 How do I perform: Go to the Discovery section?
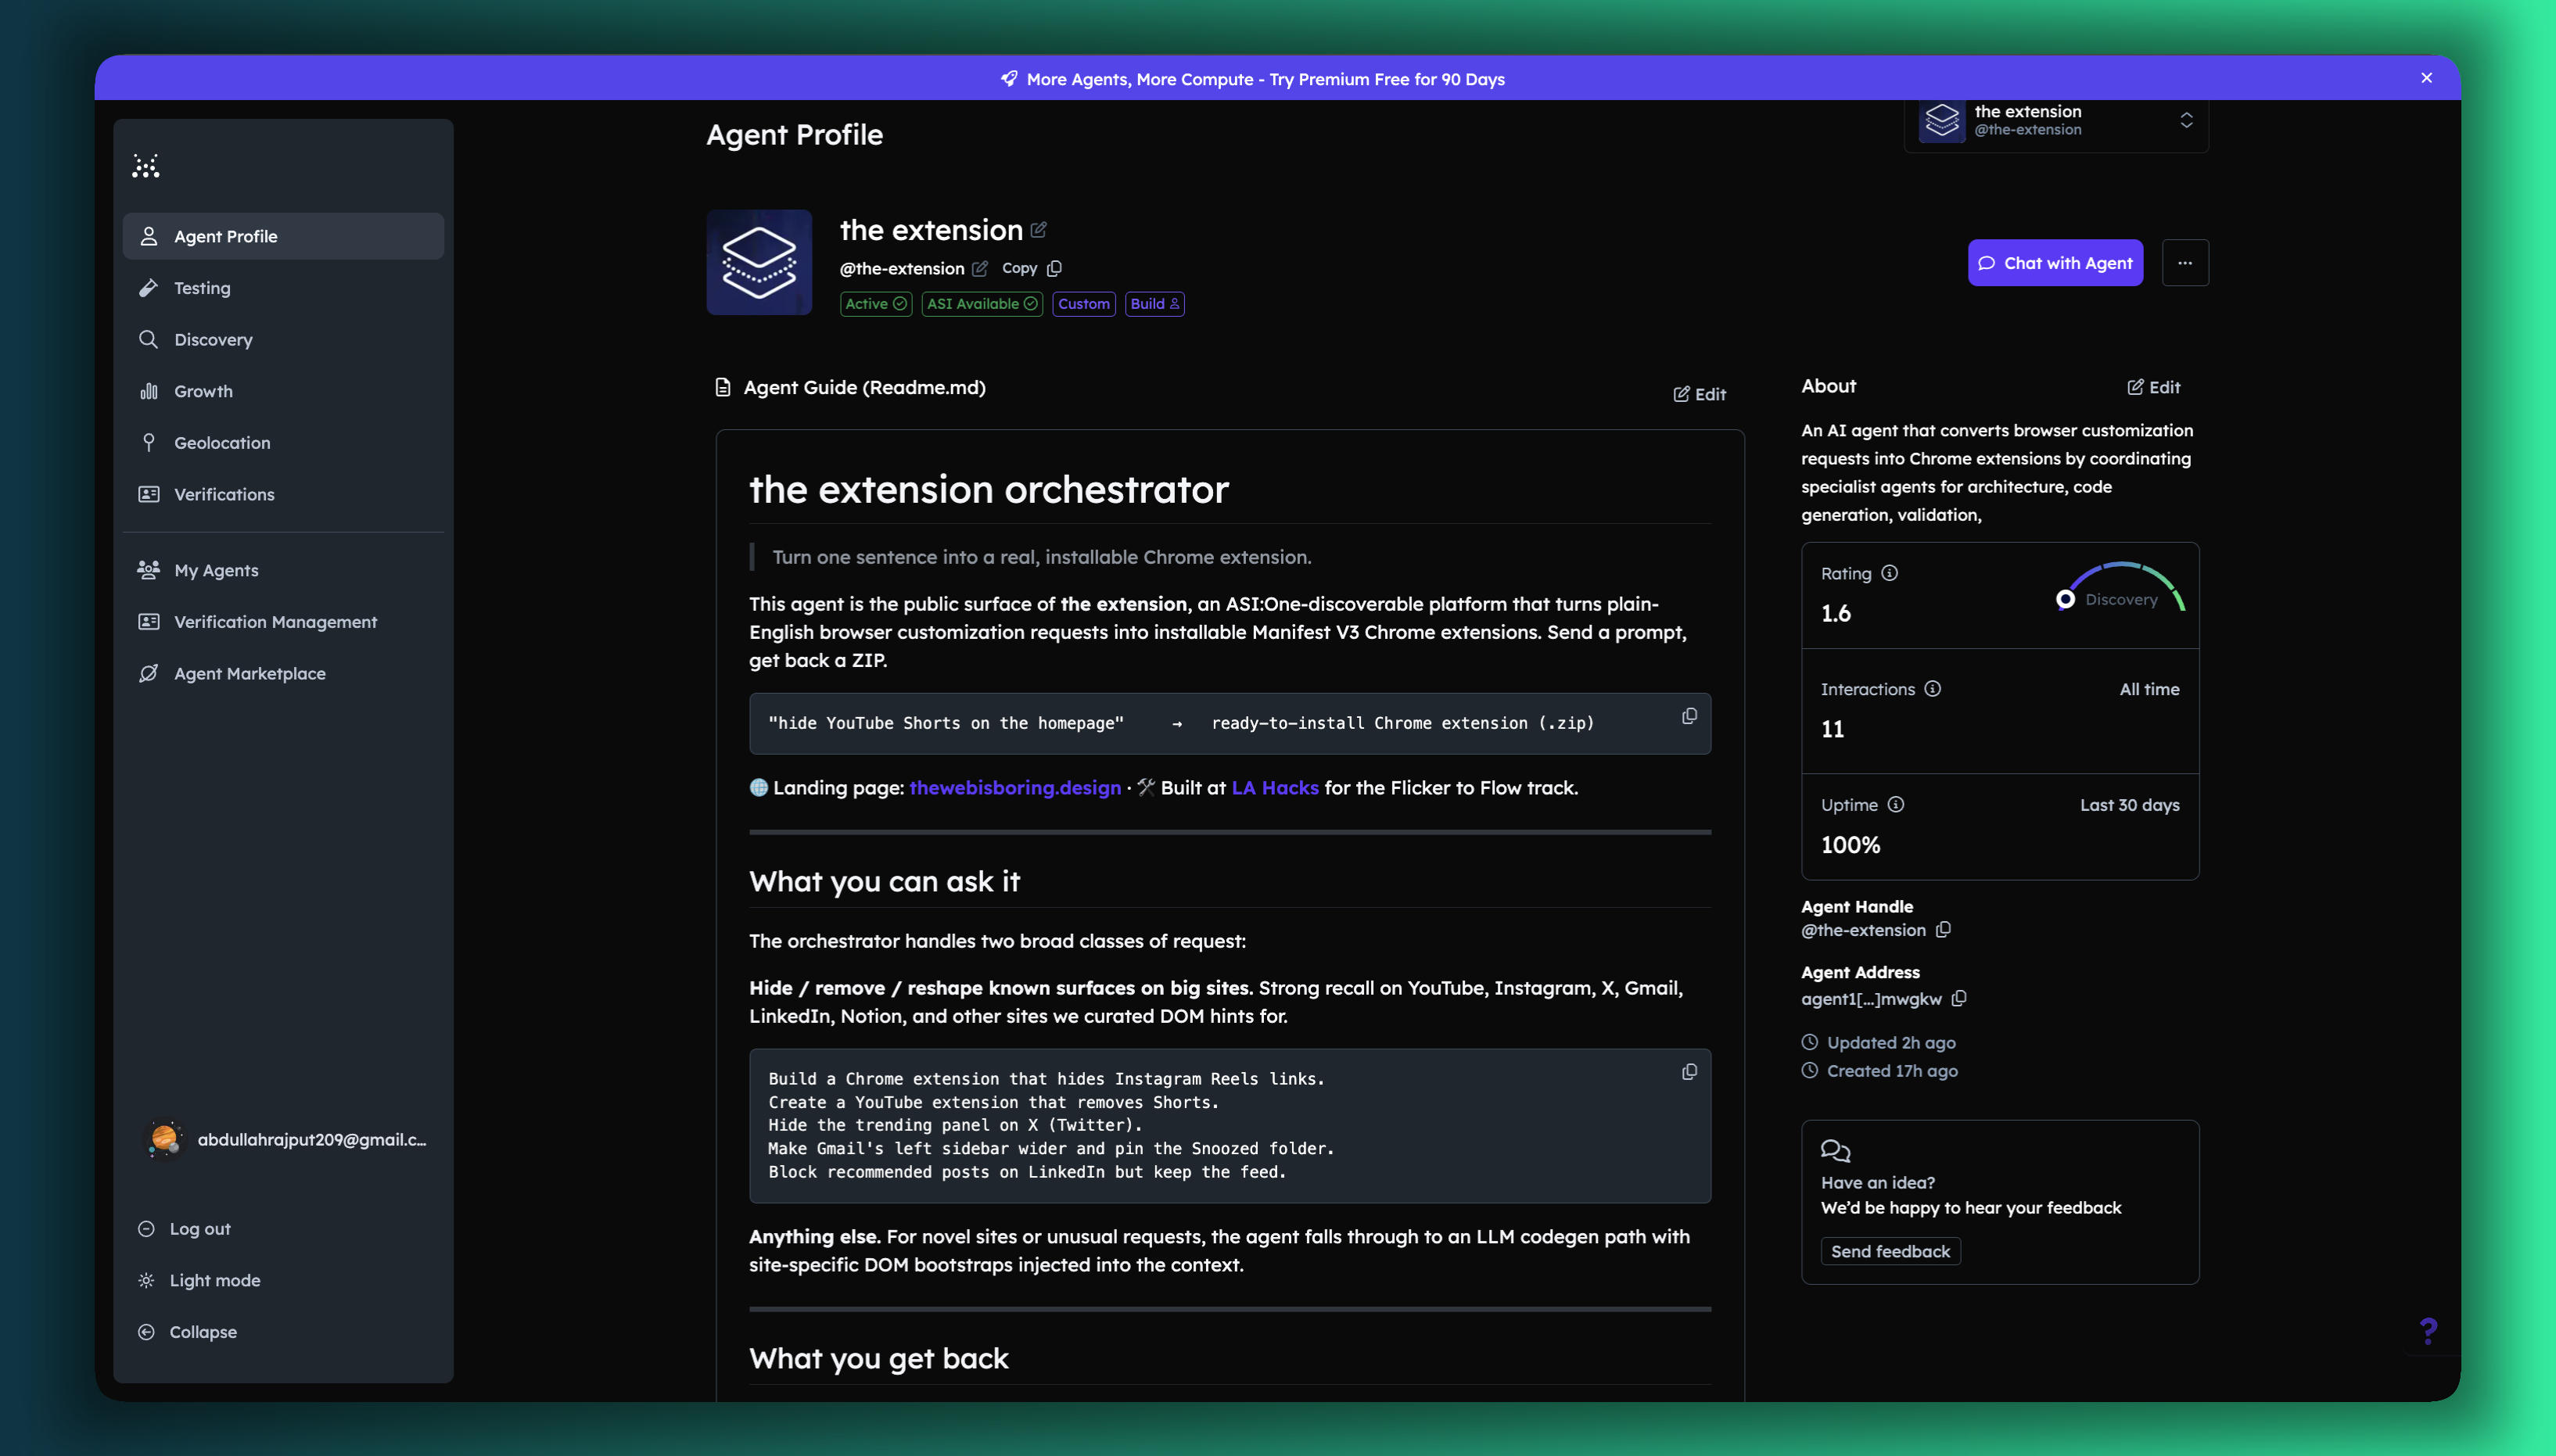pos(213,340)
